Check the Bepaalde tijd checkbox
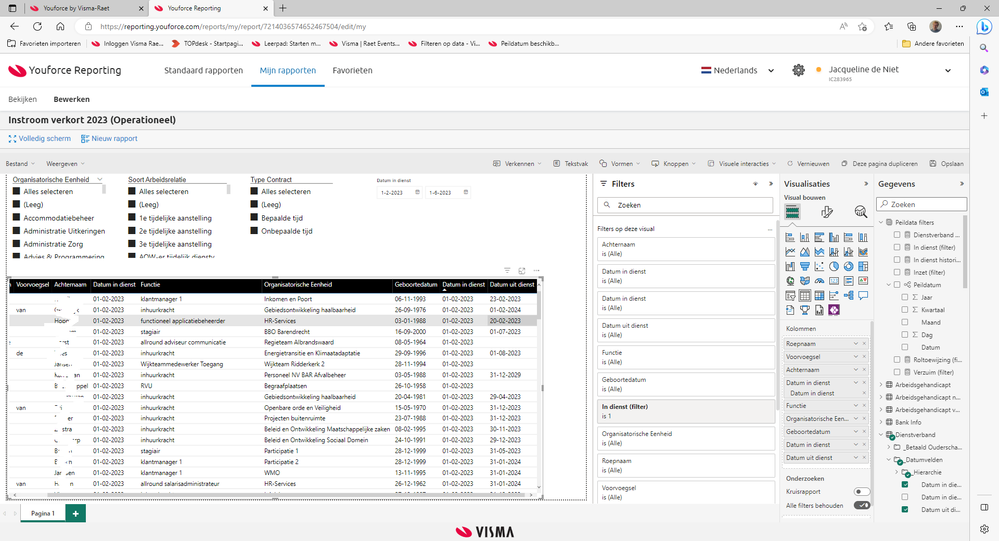 tap(254, 218)
